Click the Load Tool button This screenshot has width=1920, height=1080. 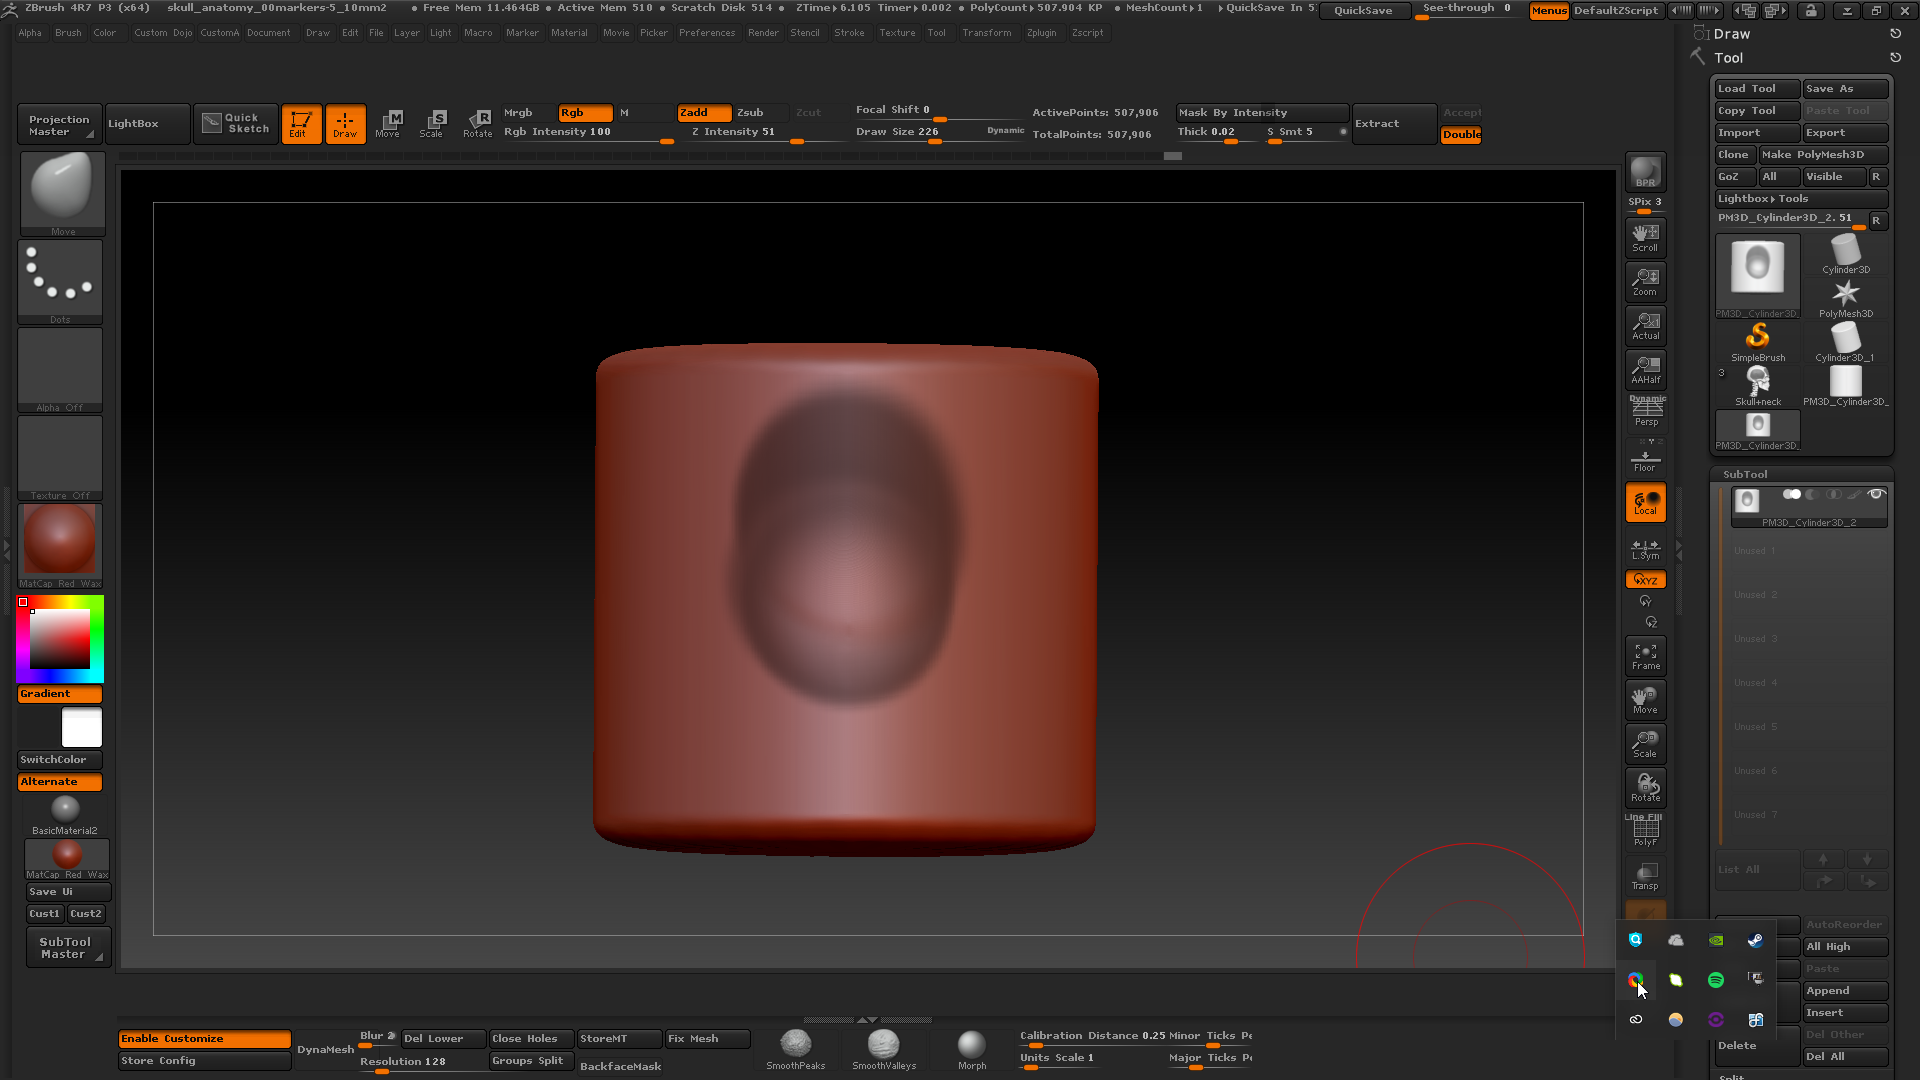[1757, 89]
